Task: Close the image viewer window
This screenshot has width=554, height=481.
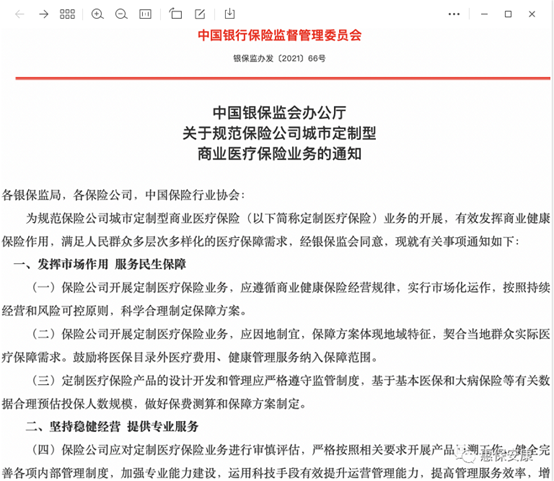Action: coord(532,14)
